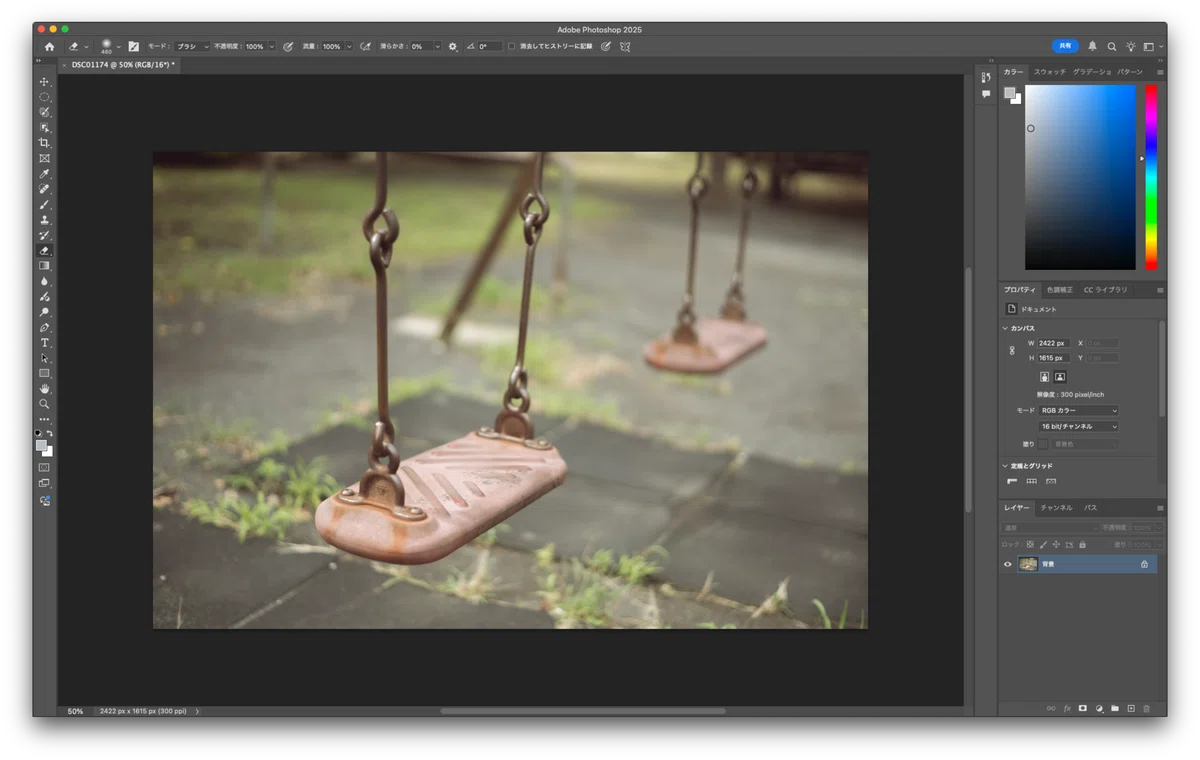1200x760 pixels.
Task: Select the Move tool
Action: click(44, 82)
